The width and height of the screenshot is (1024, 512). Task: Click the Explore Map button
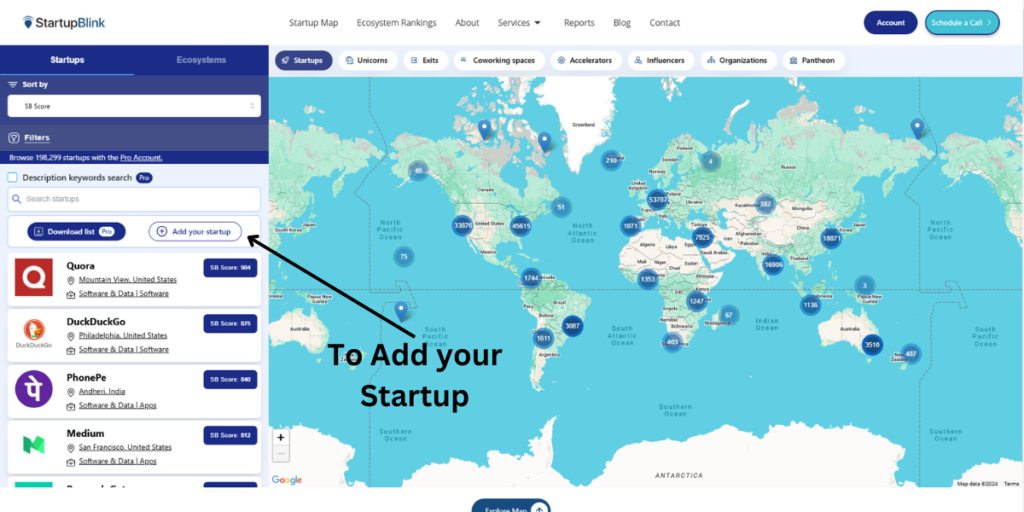(x=511, y=507)
